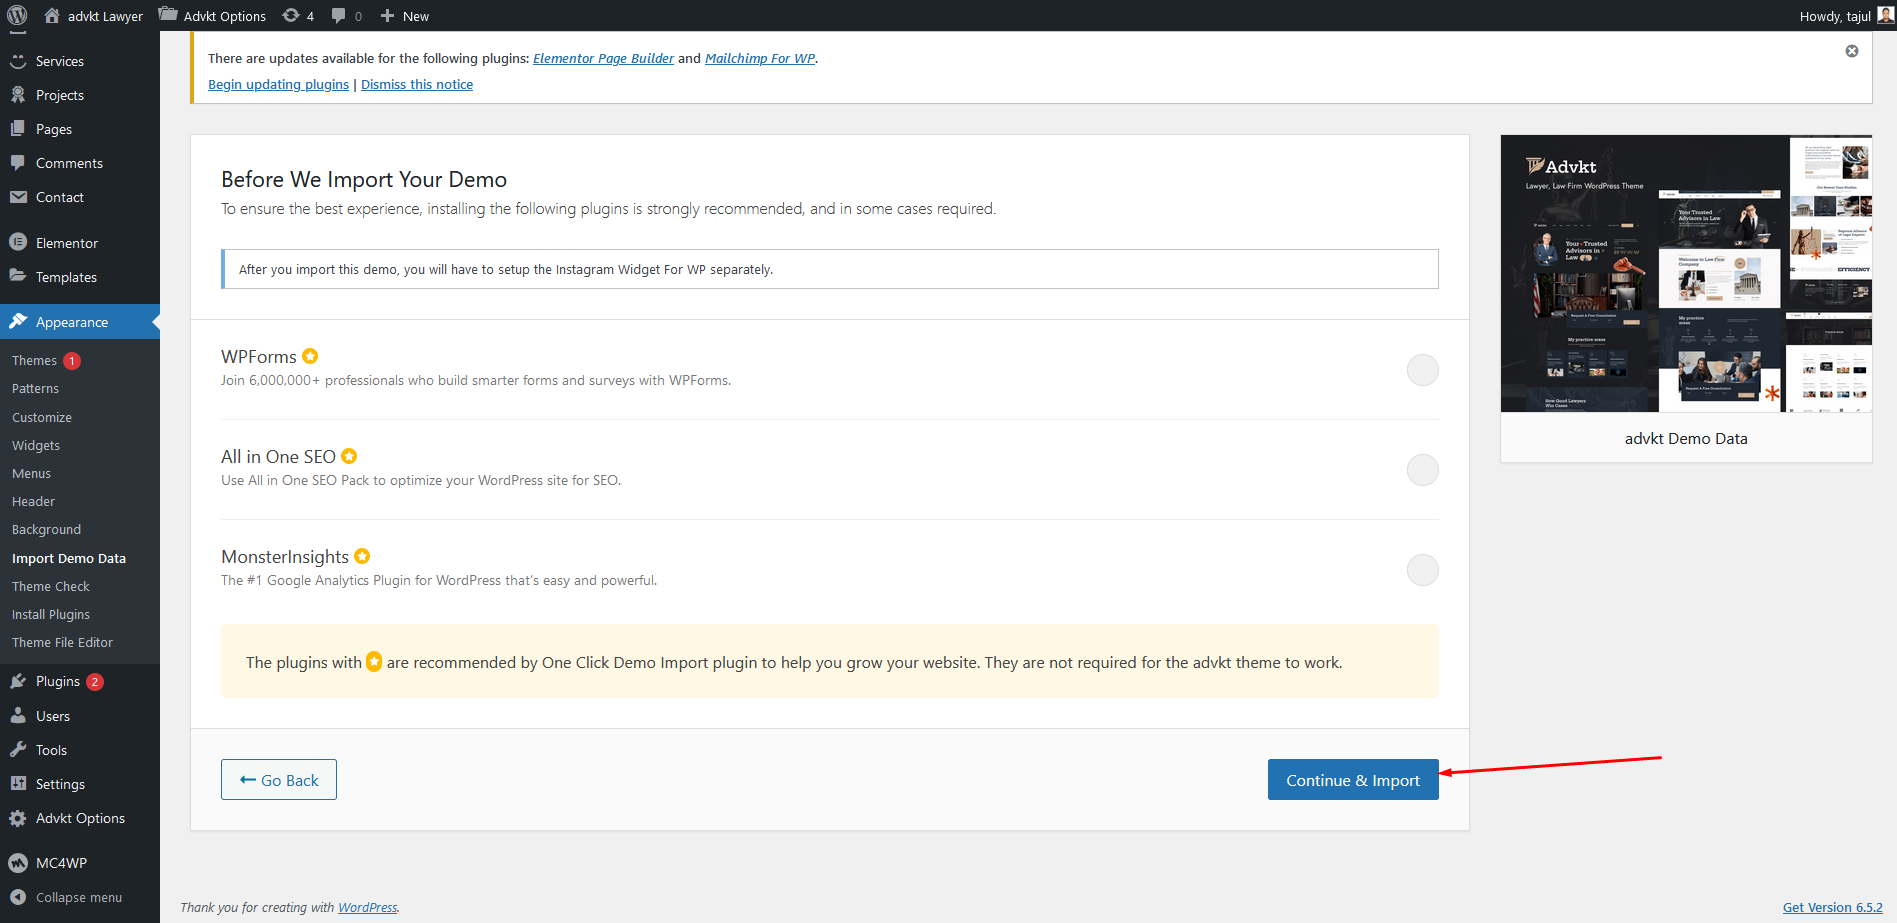Viewport: 1897px width, 923px height.
Task: Select Install Plugins in Appearance submenu
Action: (51, 614)
